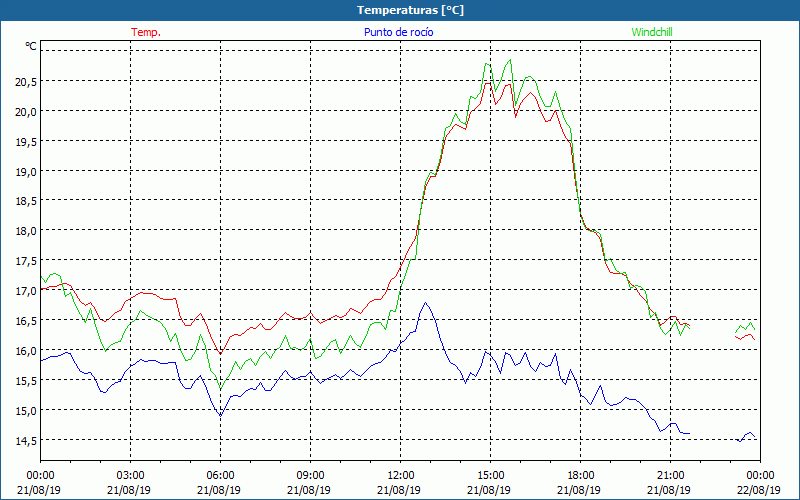Viewport: 800px width, 500px height.
Task: Click the 06:00 time axis label
Action: [x=221, y=475]
